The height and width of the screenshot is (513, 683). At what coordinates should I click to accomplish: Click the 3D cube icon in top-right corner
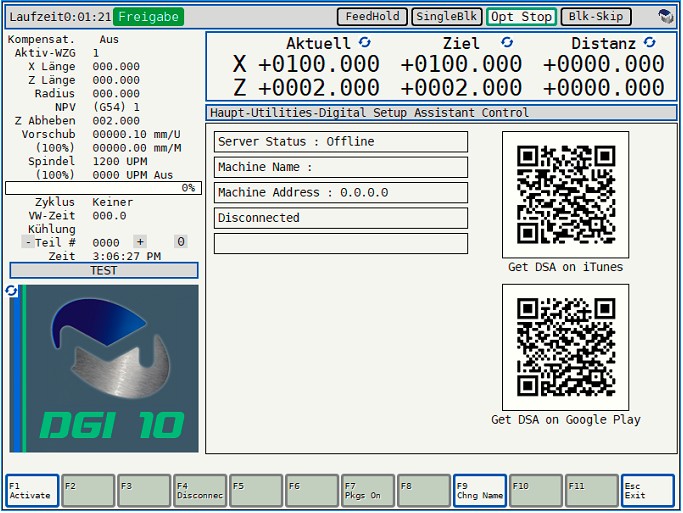click(x=665, y=17)
